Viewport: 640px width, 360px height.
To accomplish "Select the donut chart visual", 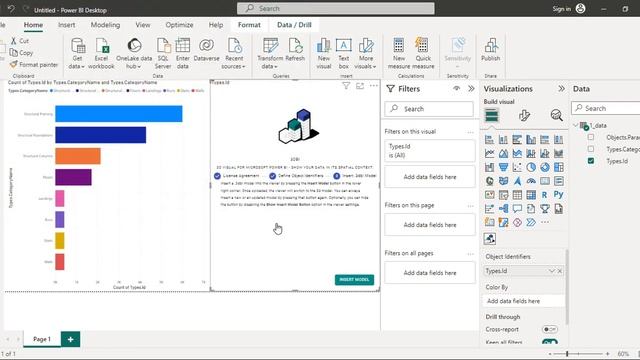I will coord(544,167).
